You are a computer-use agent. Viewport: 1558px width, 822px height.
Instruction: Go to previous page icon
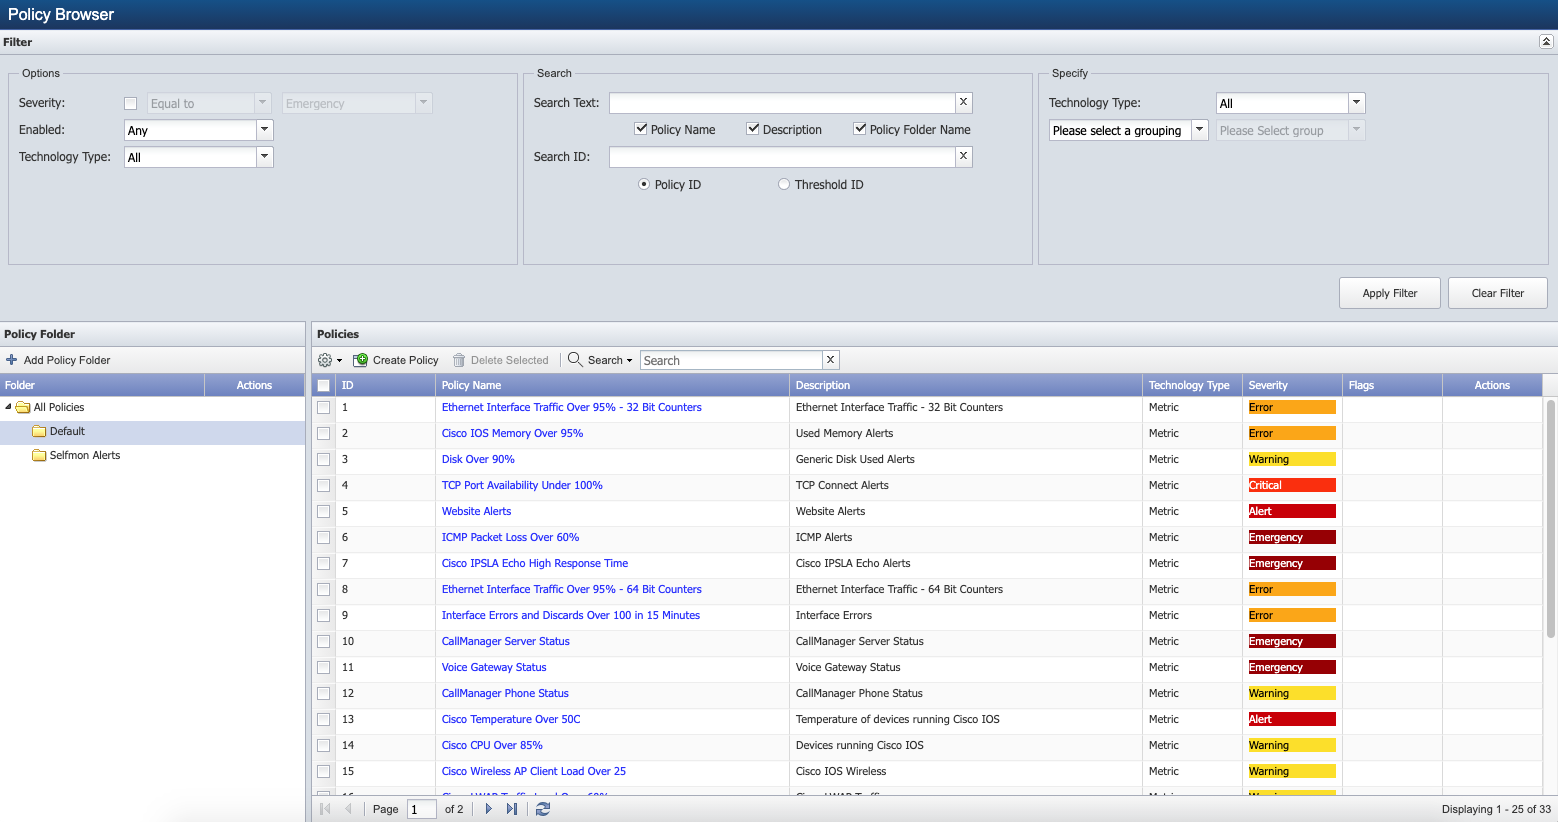(x=348, y=809)
